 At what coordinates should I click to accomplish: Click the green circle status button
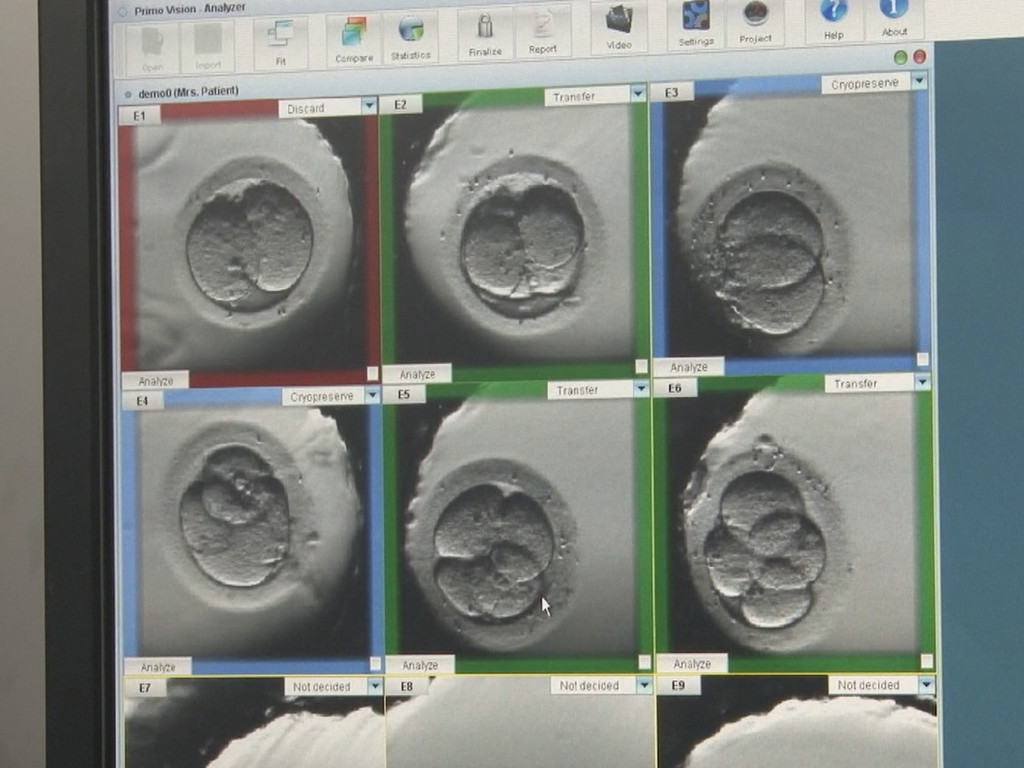point(900,58)
